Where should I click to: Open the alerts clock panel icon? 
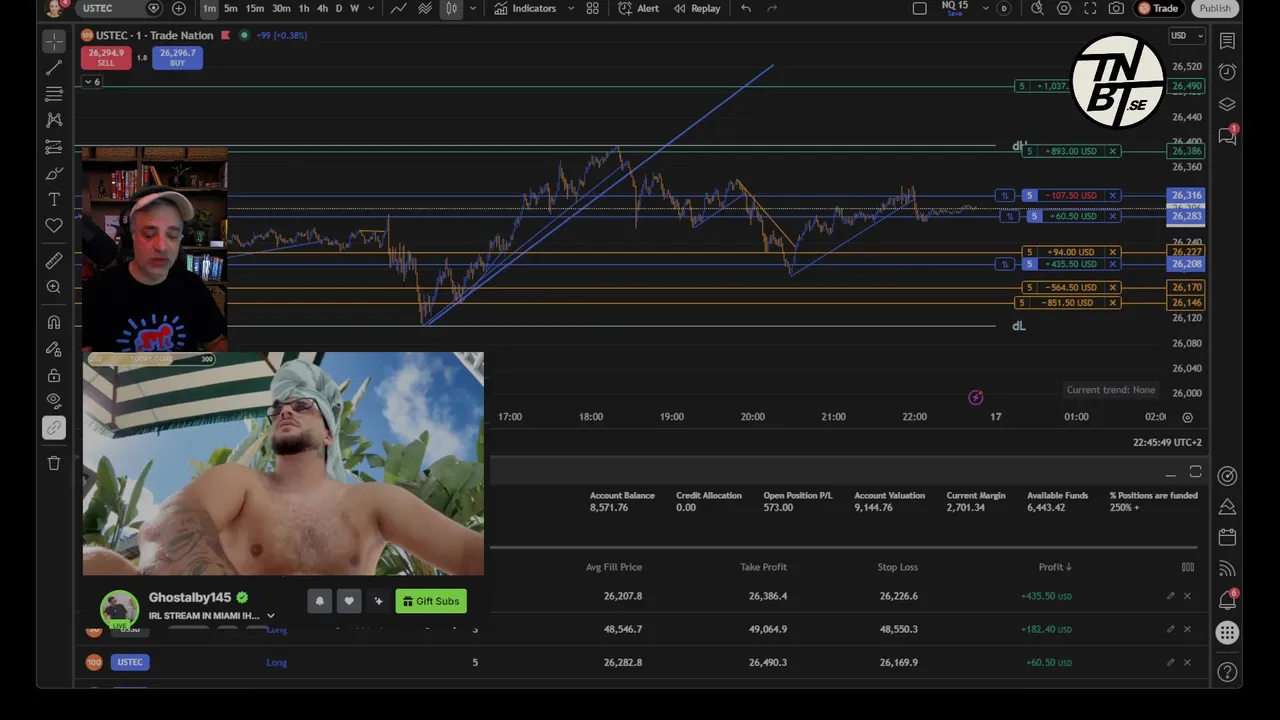coord(1227,72)
